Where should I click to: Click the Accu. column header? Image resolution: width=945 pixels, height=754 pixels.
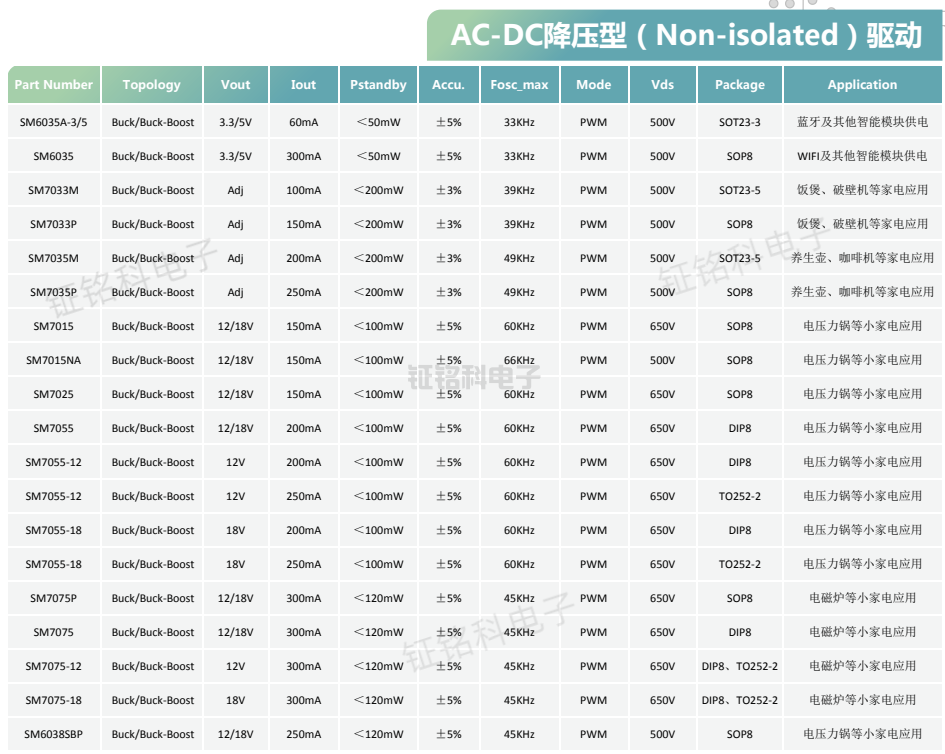point(448,85)
